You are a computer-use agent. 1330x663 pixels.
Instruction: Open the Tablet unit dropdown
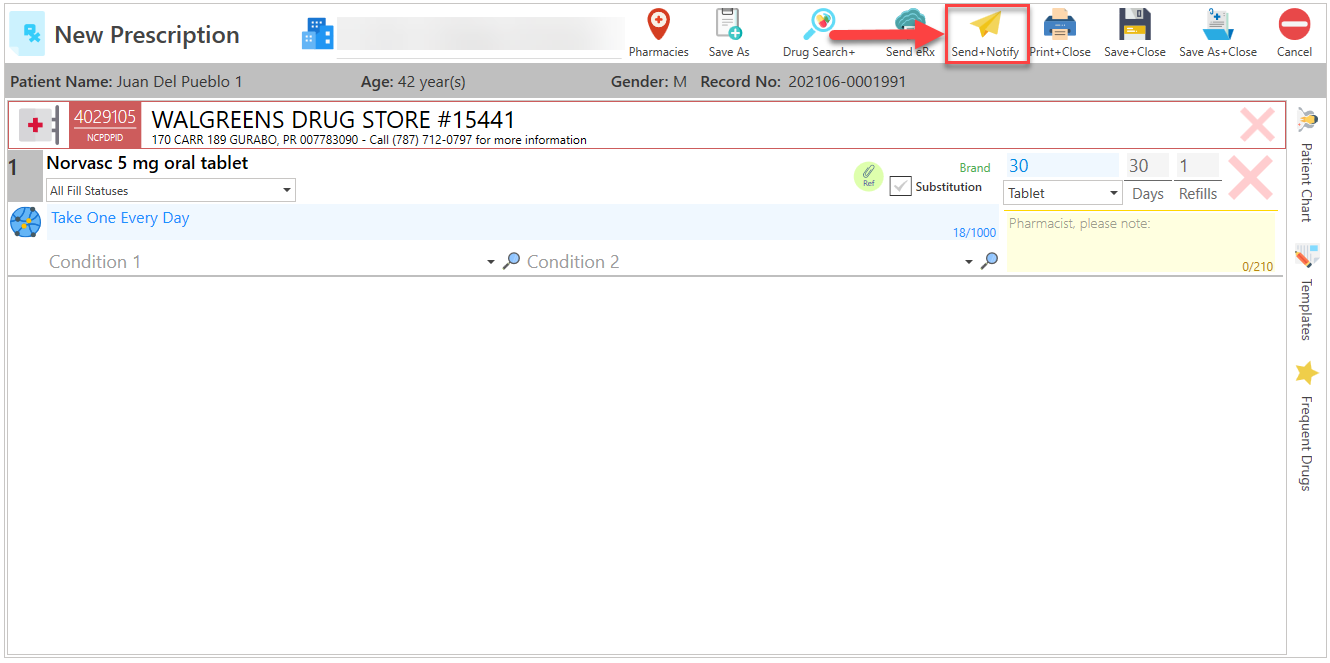1063,193
